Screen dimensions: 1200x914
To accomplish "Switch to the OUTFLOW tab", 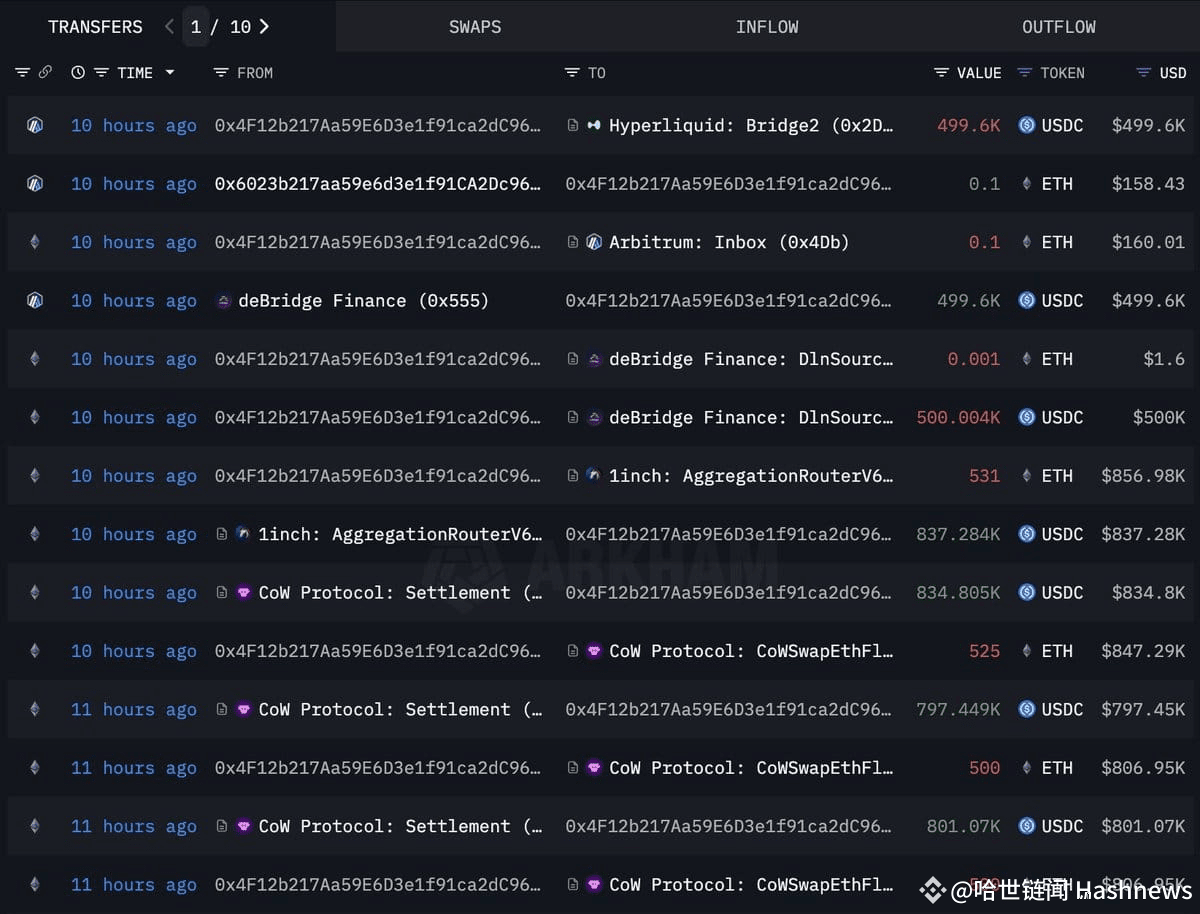I will [1059, 27].
